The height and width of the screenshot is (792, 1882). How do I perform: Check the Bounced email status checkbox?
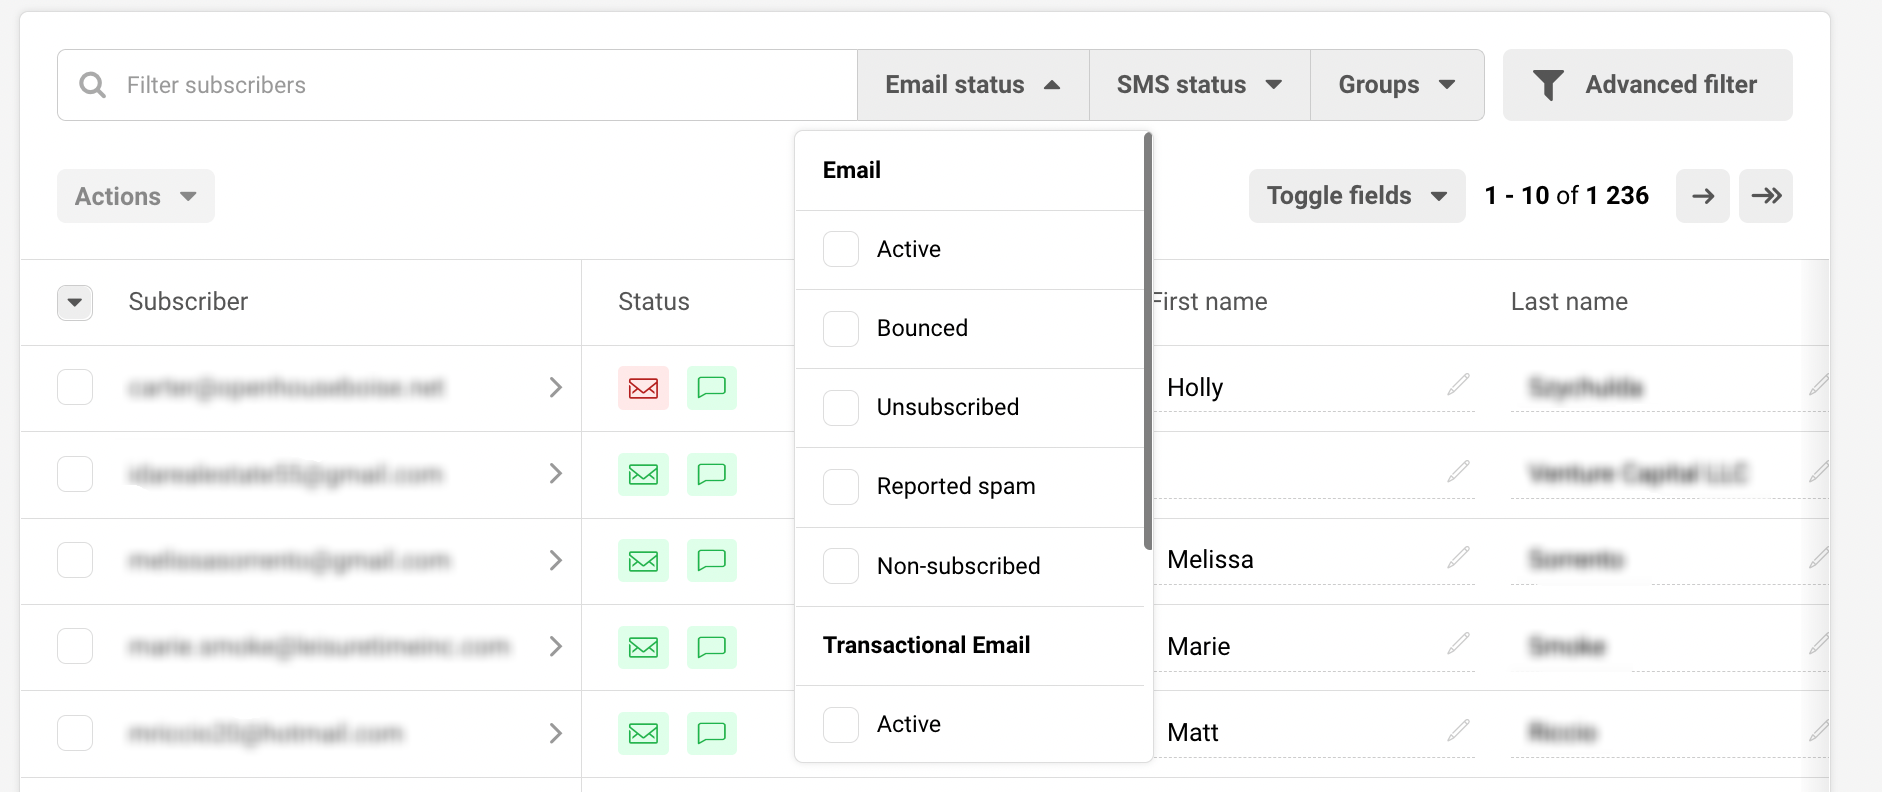point(840,328)
